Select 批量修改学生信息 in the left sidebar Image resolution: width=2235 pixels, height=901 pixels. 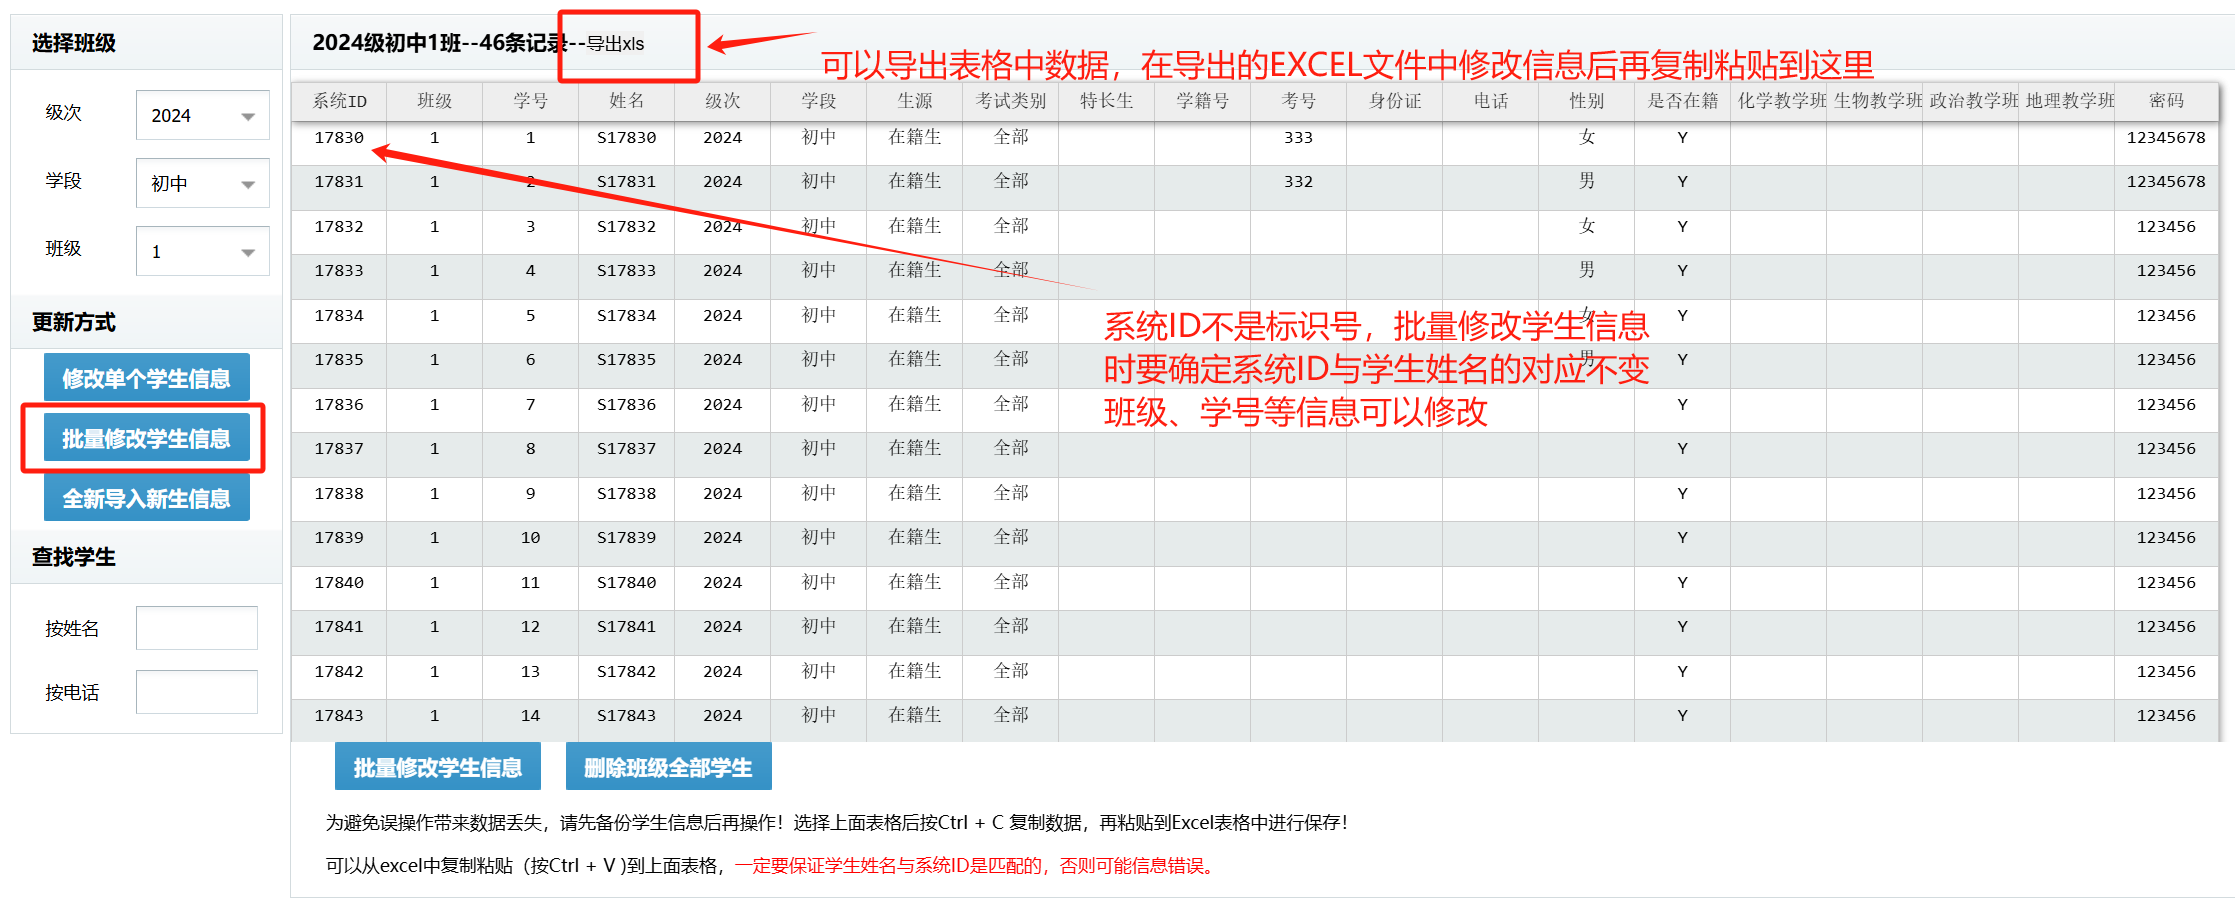click(146, 438)
